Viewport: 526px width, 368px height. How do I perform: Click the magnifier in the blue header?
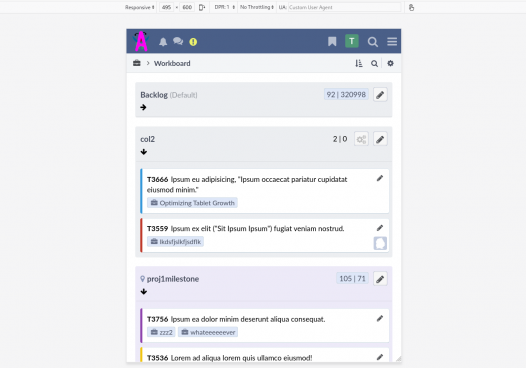(x=372, y=42)
